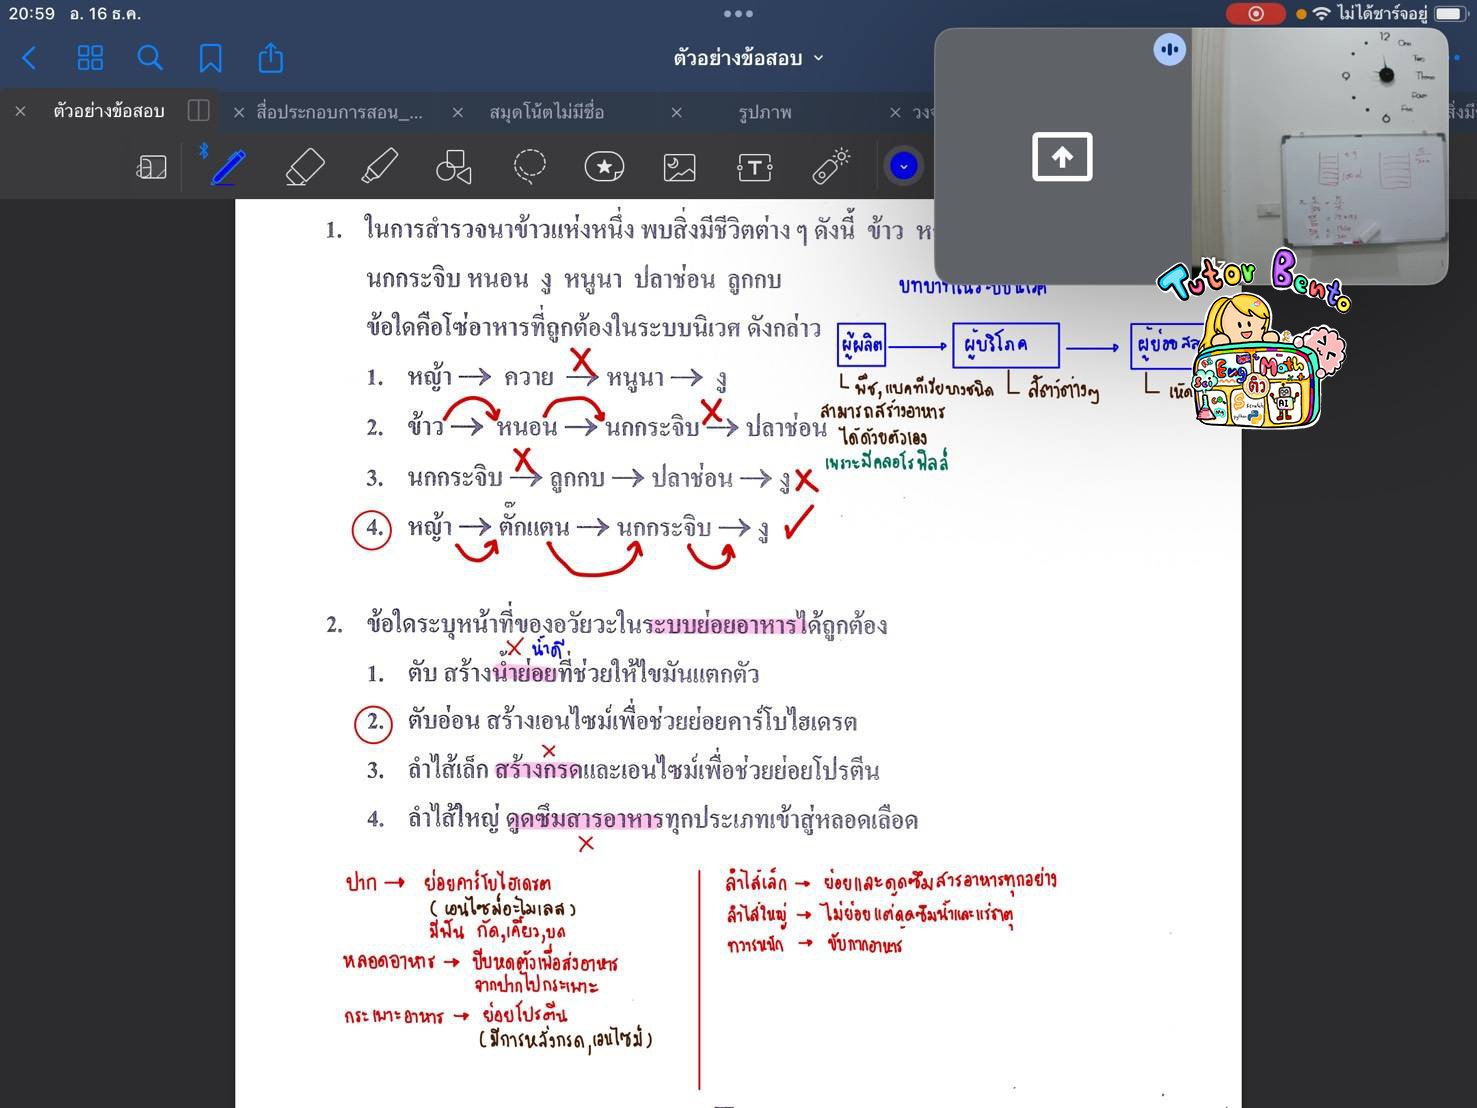
Task: Select the Highlighter tool
Action: 380,167
